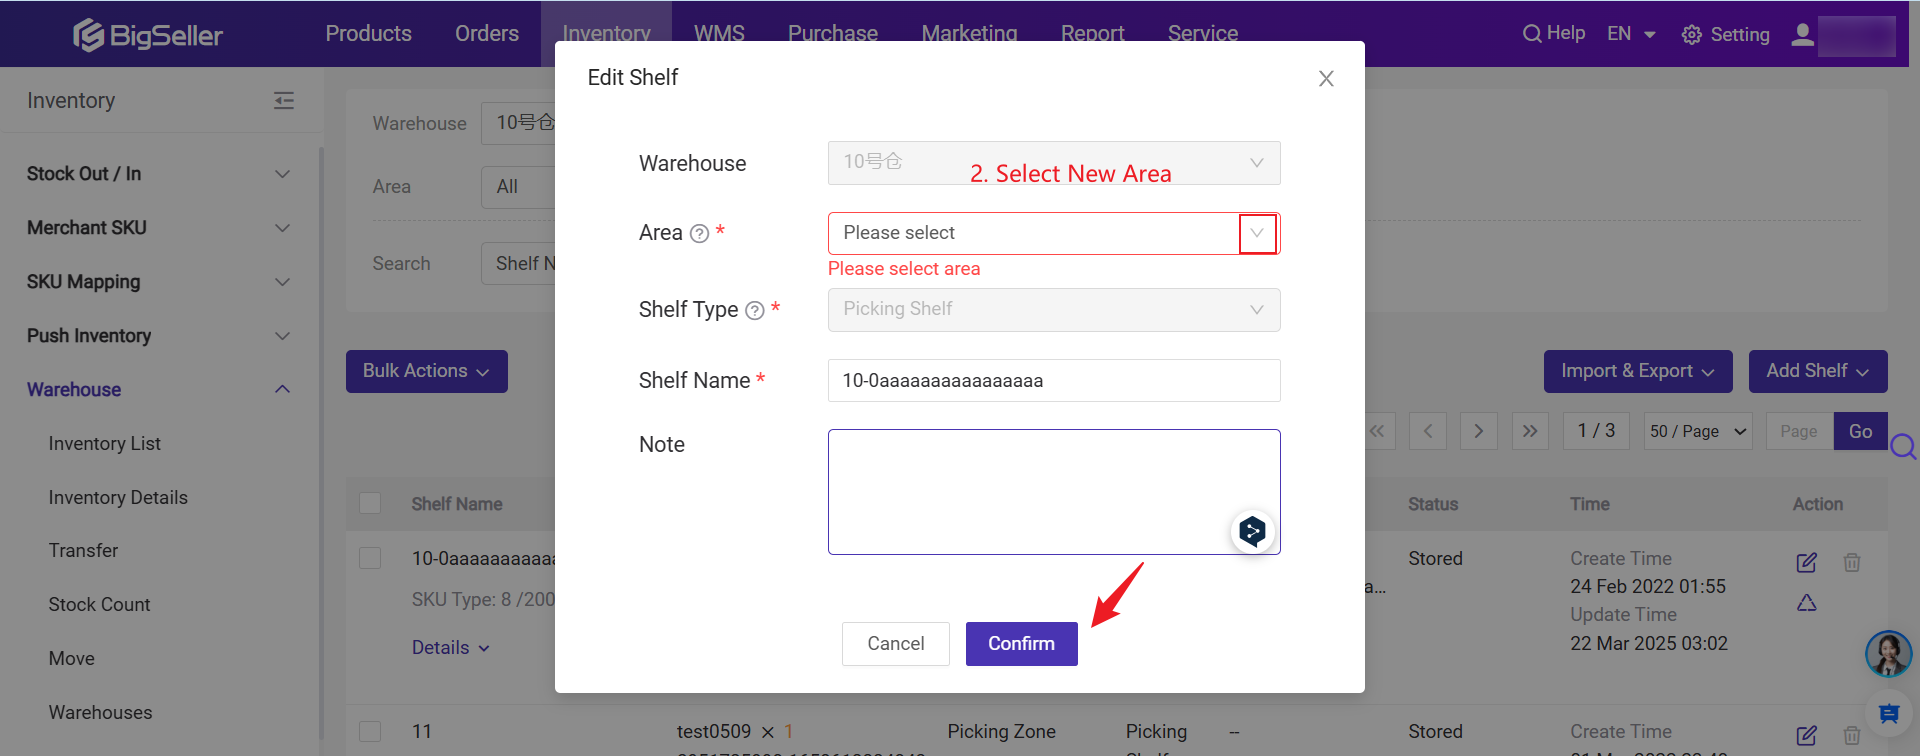
Task: Open the background Area All filter
Action: 518,187
